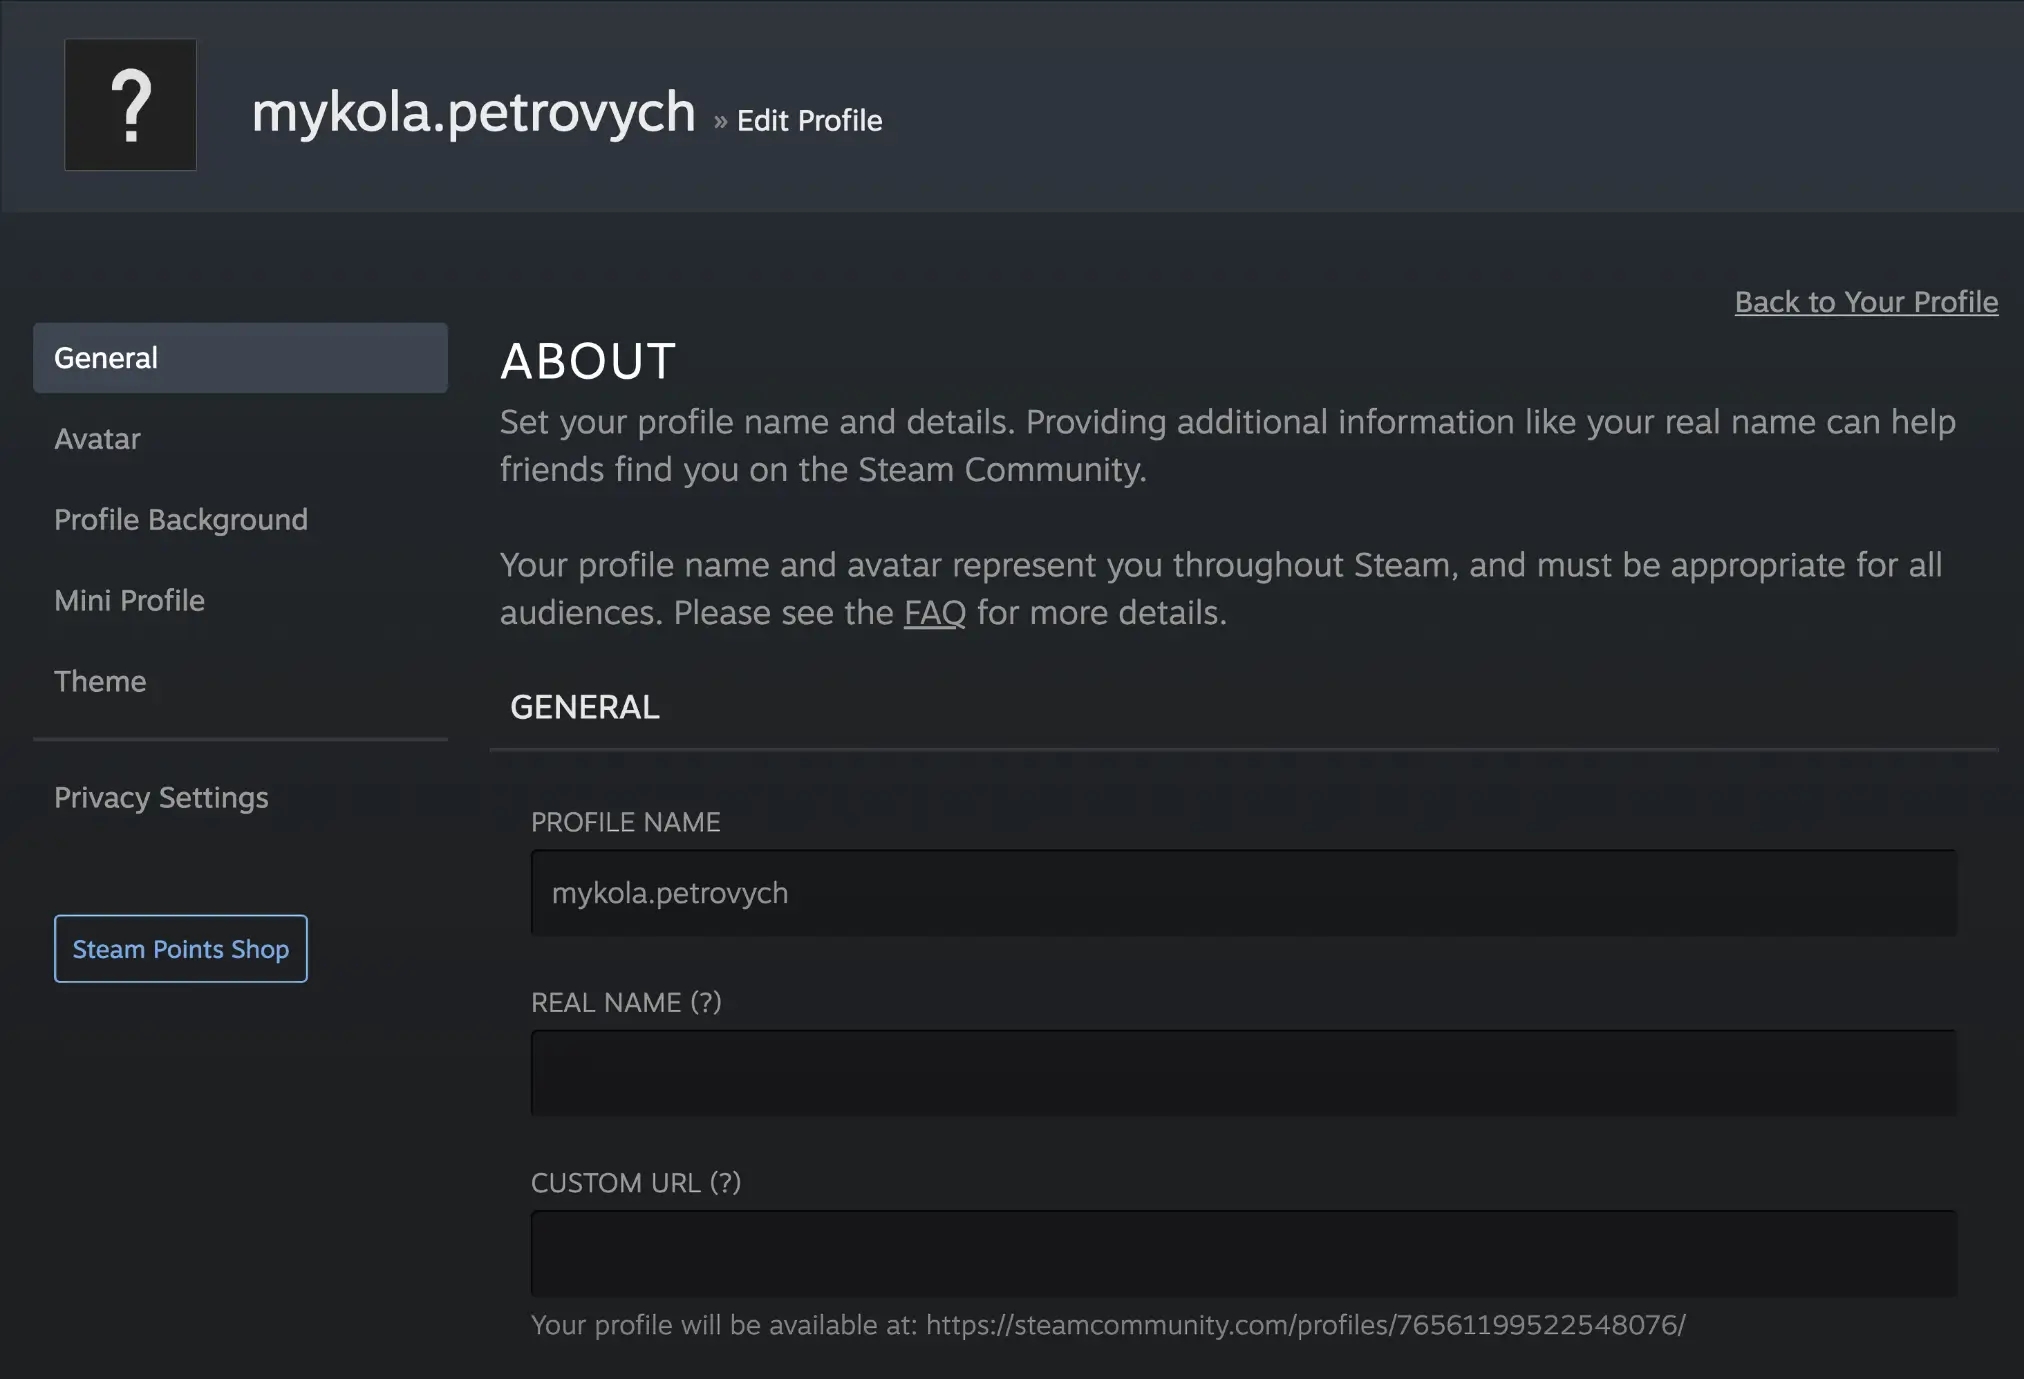
Task: Focus the Profile Name text field
Action: pyautogui.click(x=1243, y=893)
